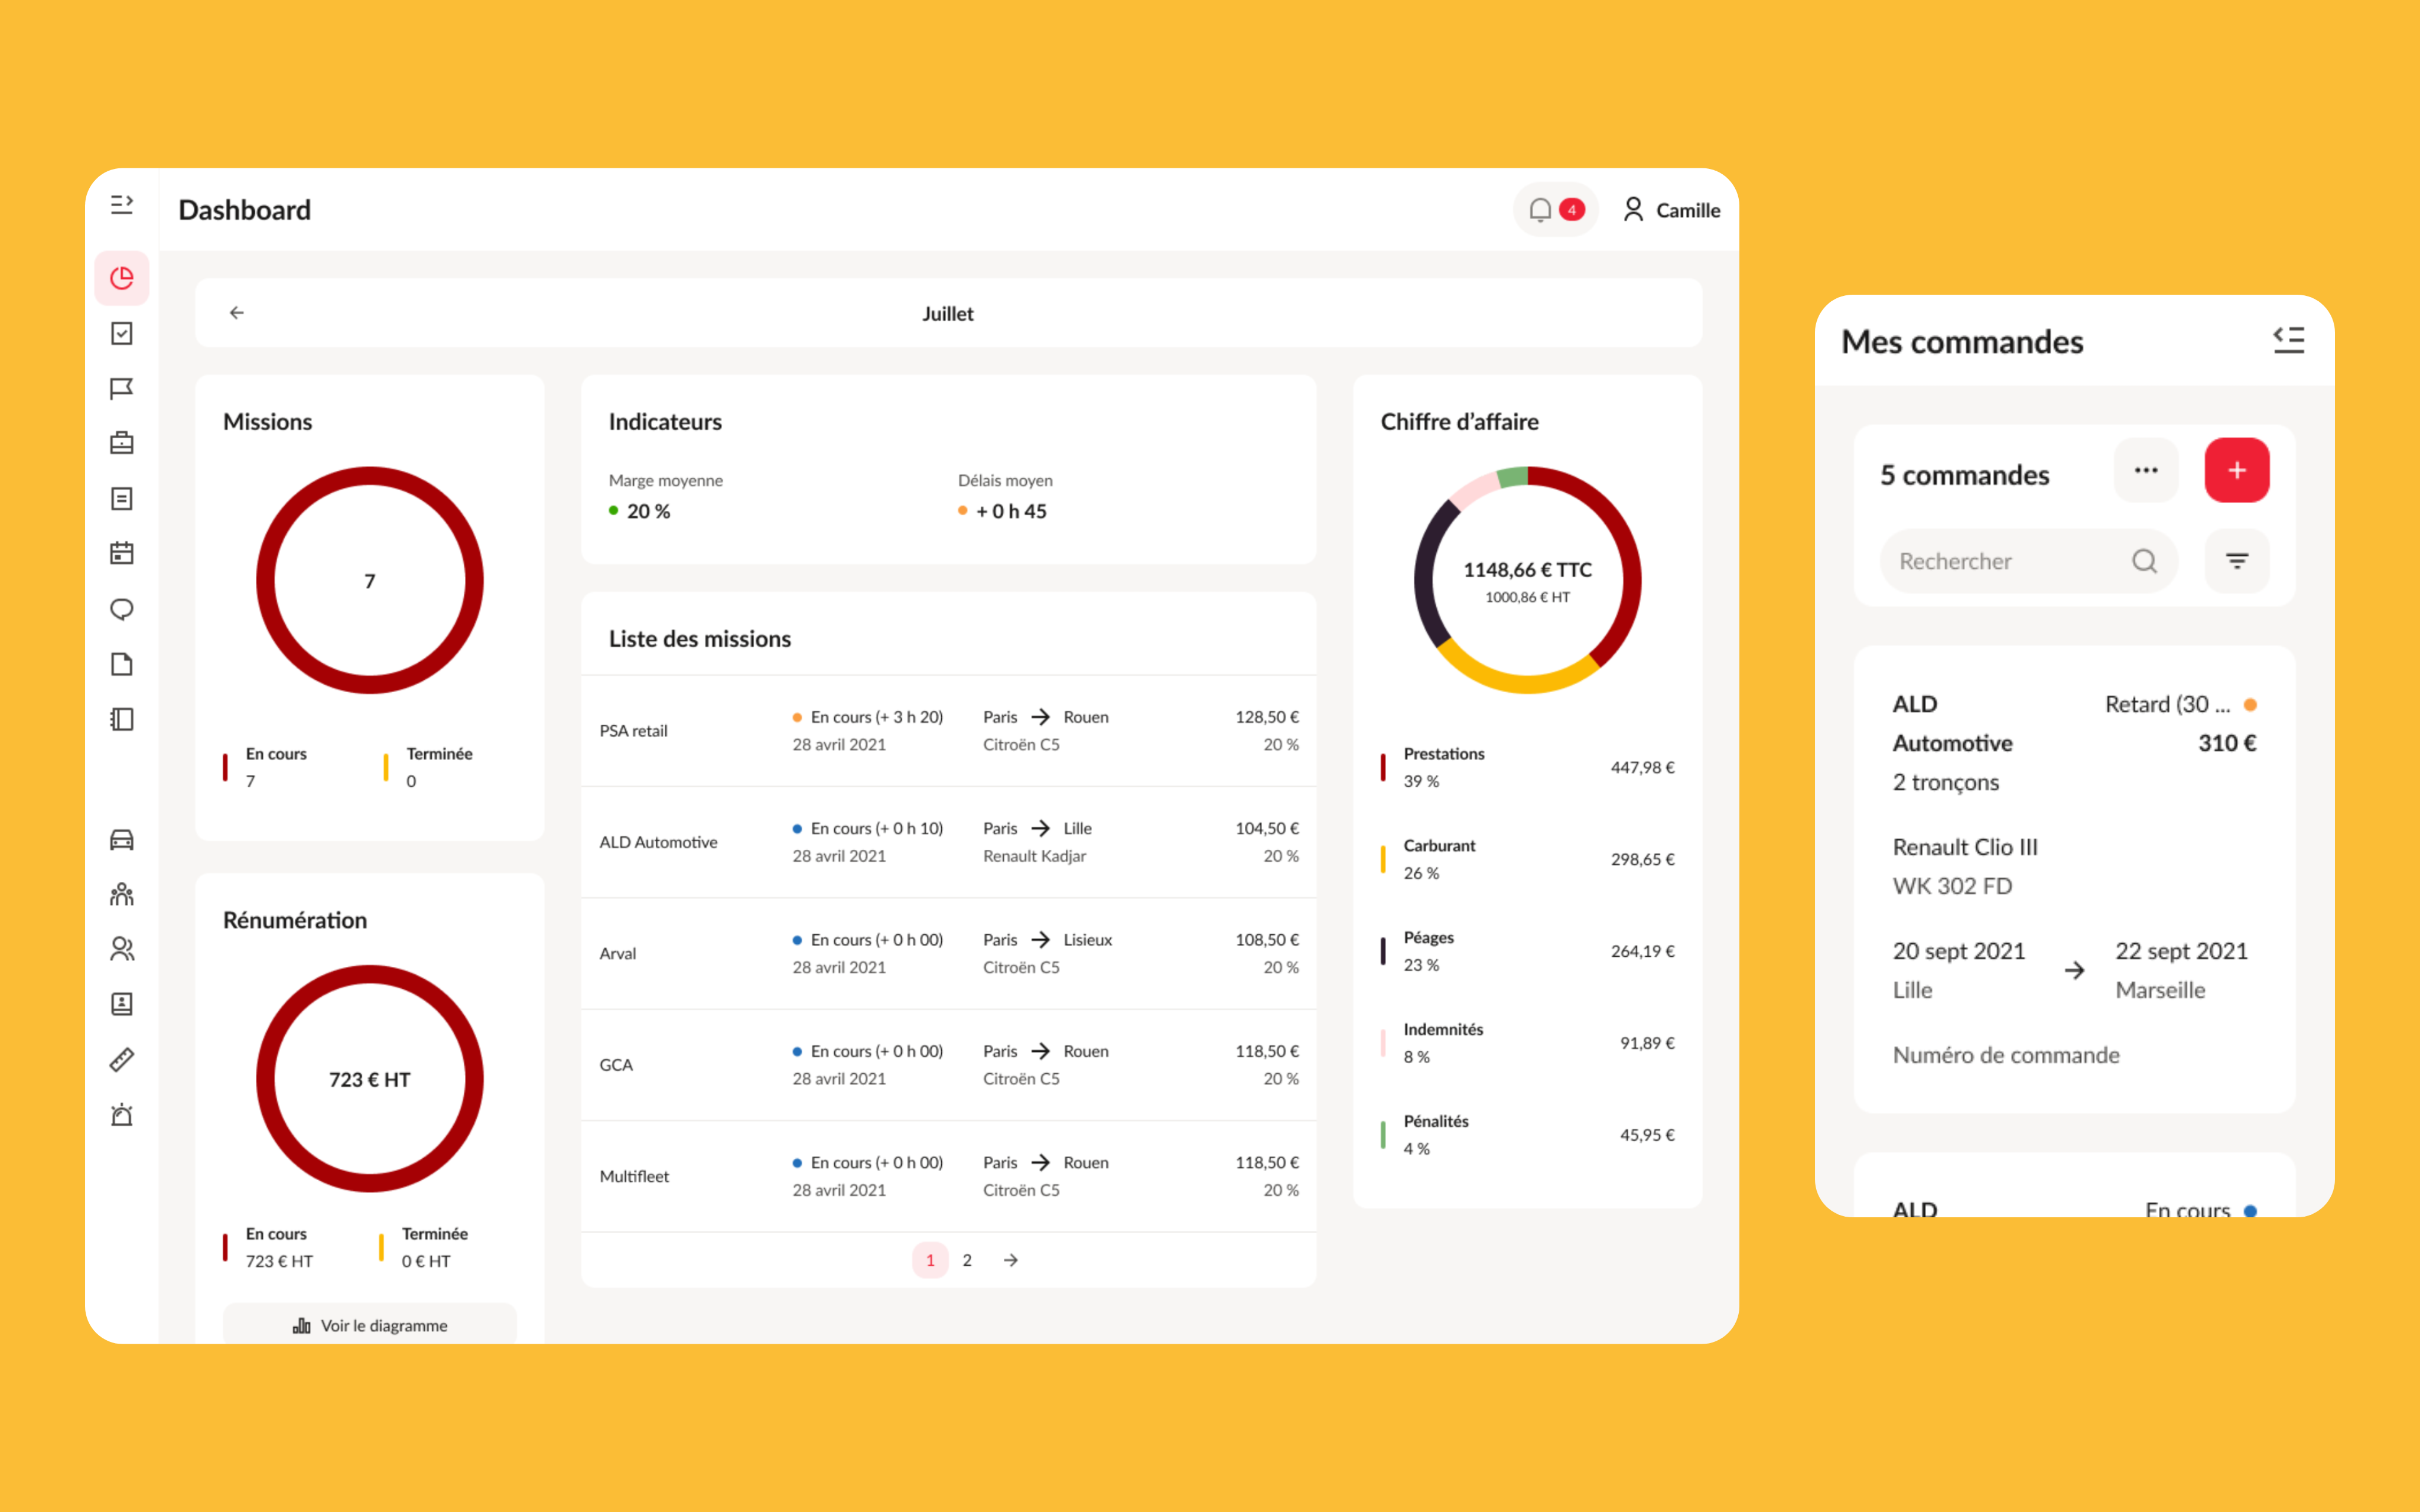Open the calendar icon in the sidebar

click(x=121, y=553)
